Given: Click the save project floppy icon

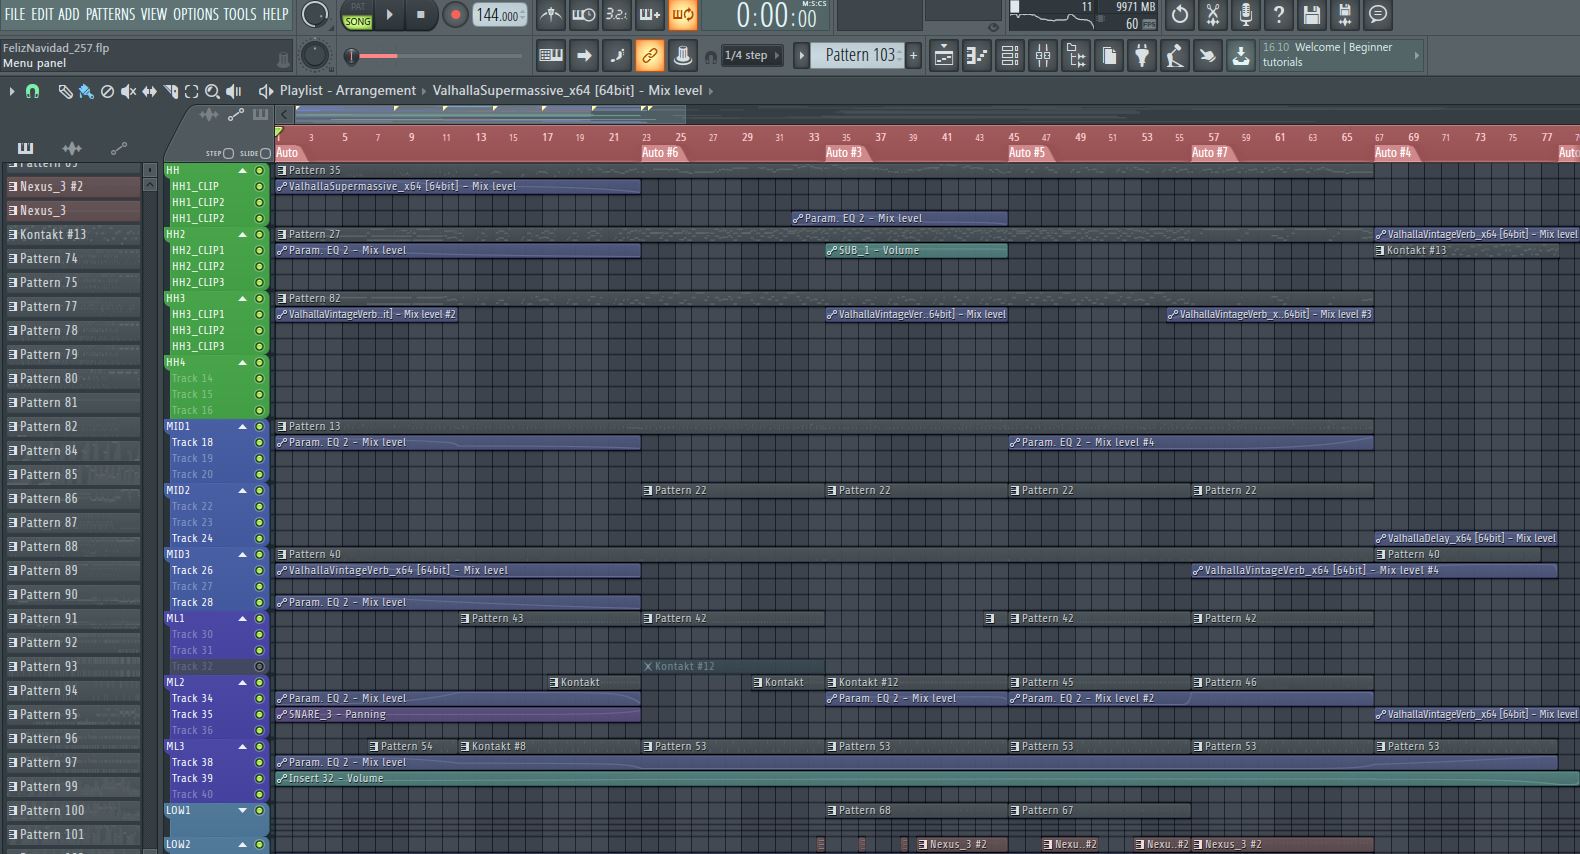Looking at the screenshot, I should [x=1312, y=15].
